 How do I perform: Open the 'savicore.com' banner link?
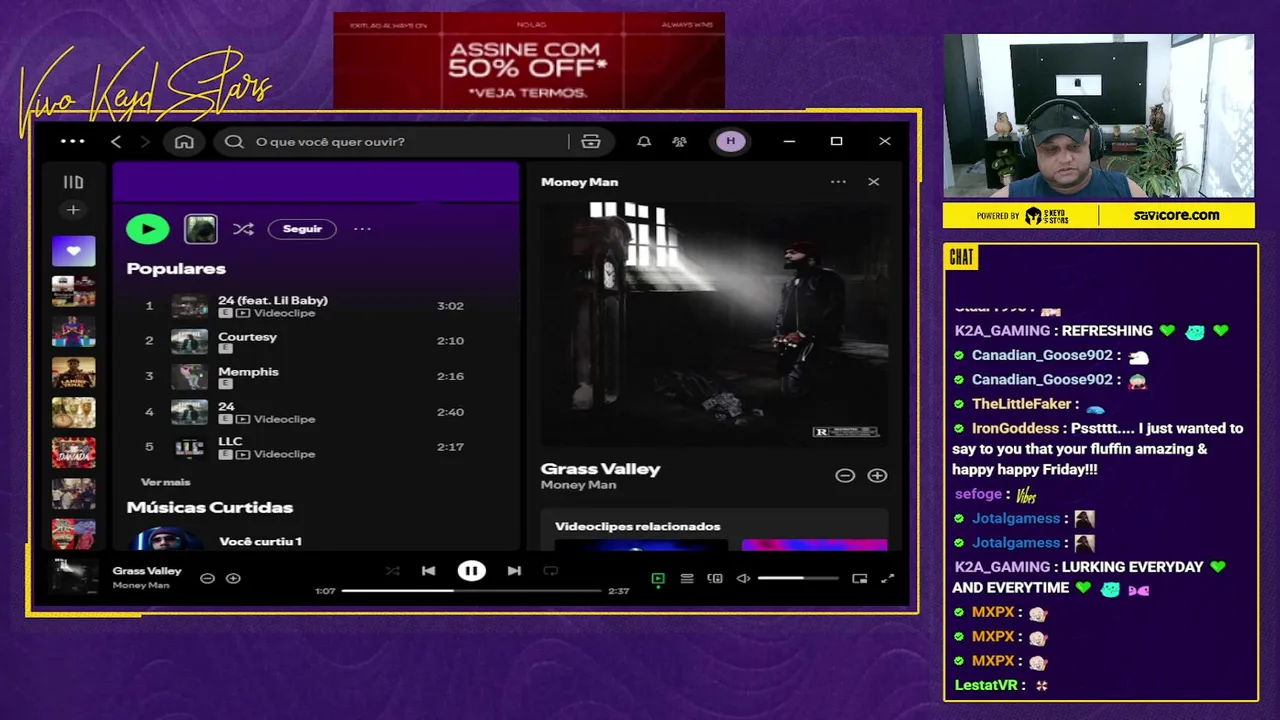(1176, 215)
